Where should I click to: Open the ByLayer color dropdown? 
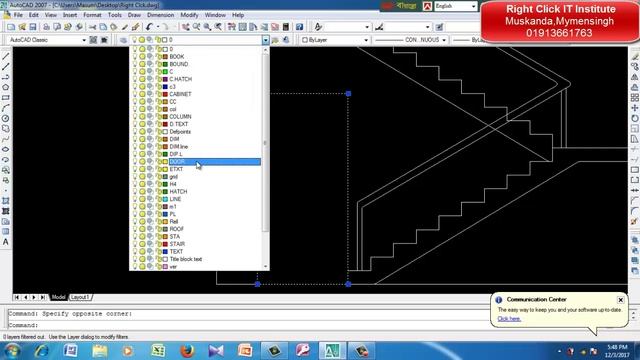[x=366, y=40]
